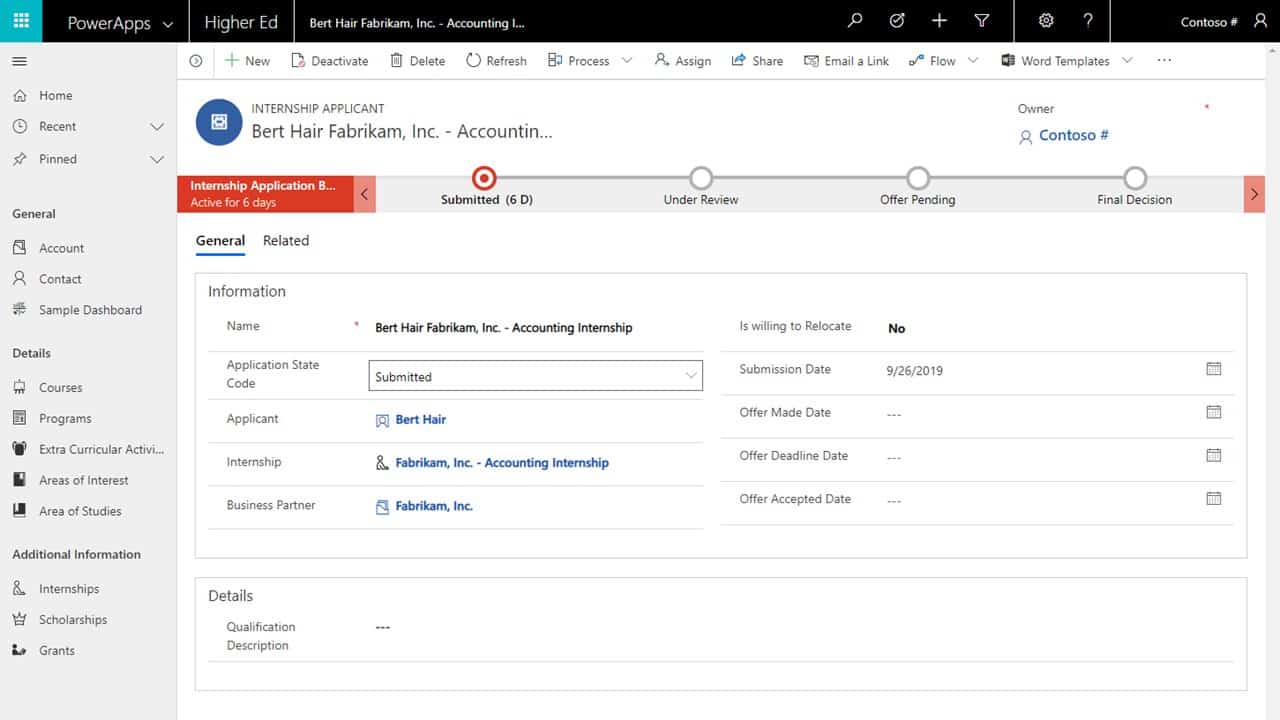Open the more commands ellipsis
Viewport: 1280px width, 720px height.
point(1164,61)
